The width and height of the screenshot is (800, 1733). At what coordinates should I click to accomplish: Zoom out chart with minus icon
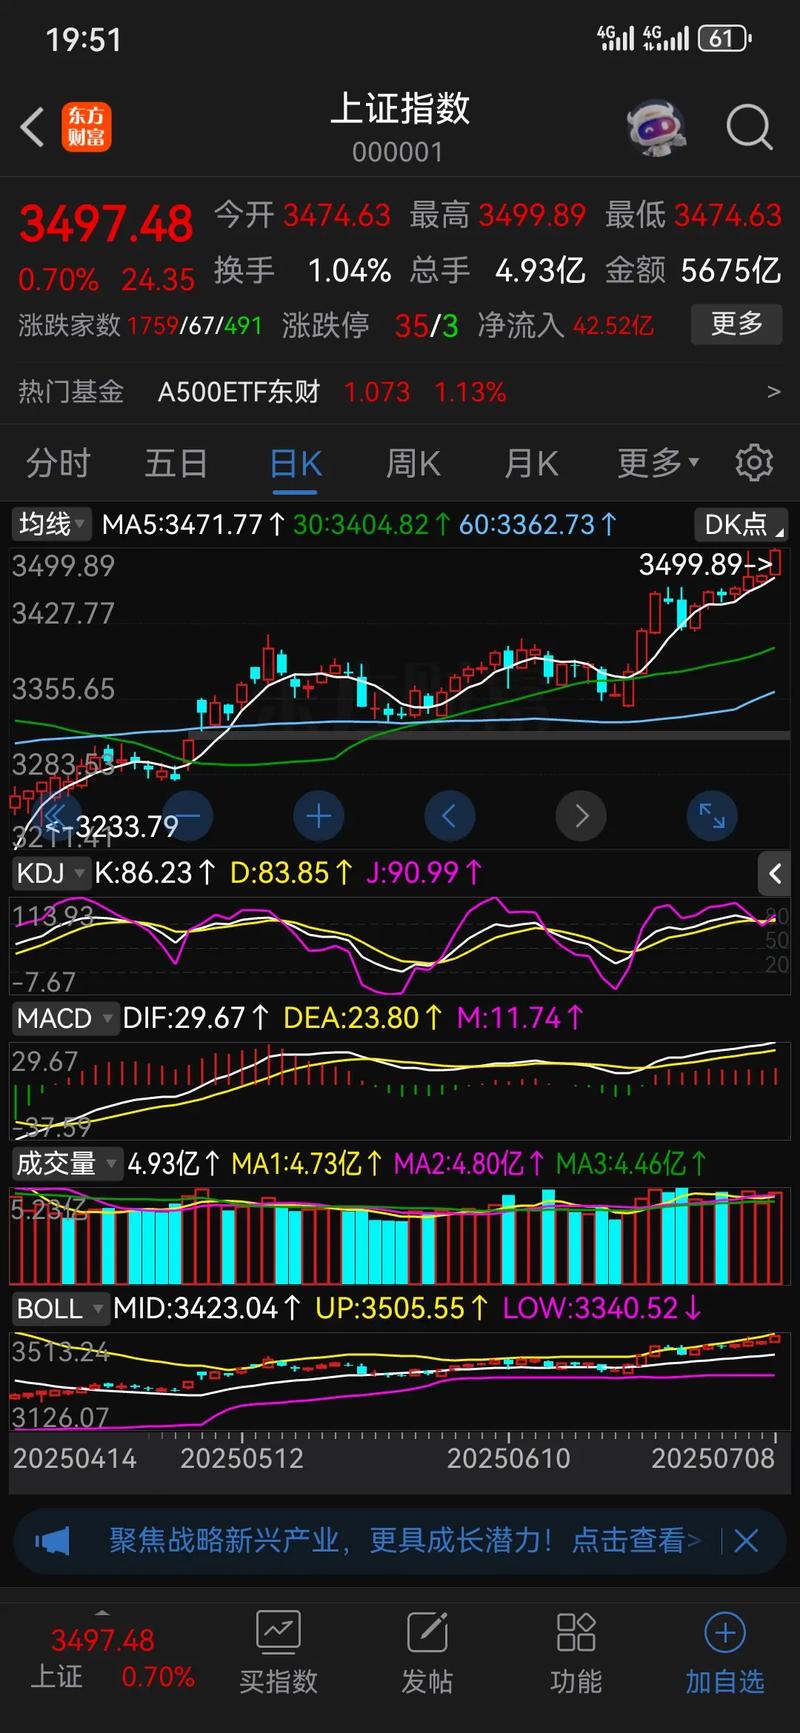[188, 816]
